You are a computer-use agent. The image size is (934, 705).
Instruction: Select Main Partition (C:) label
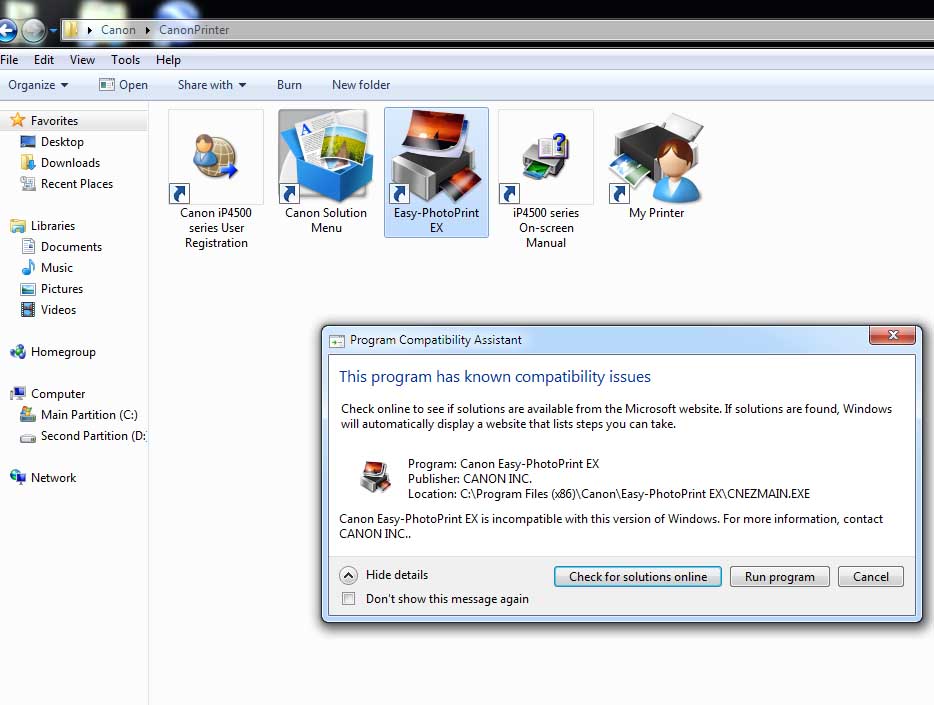click(89, 414)
